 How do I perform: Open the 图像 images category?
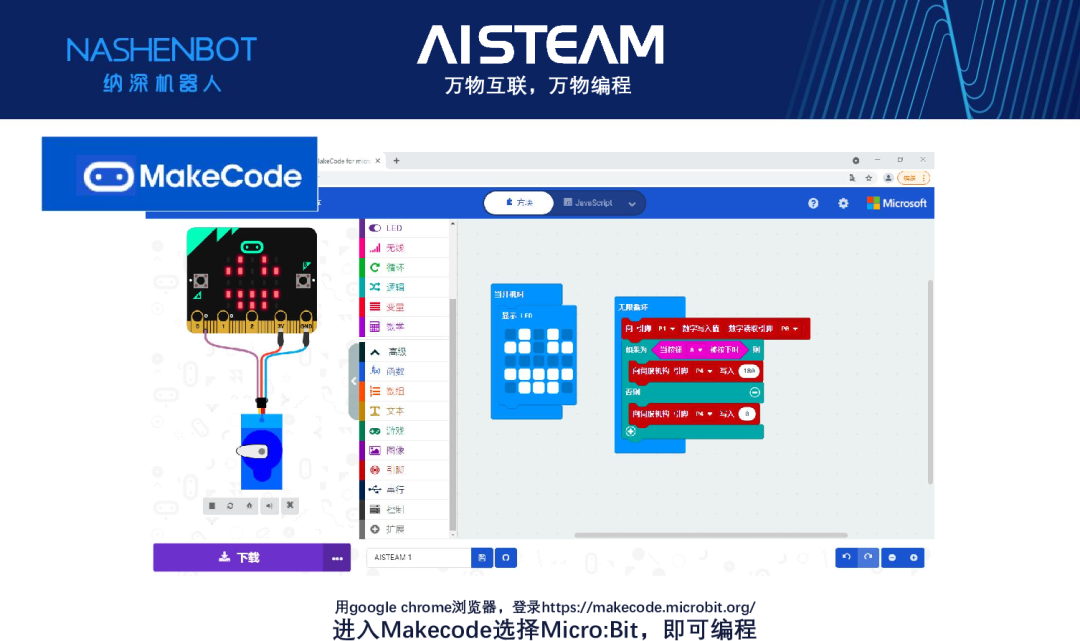coord(406,450)
